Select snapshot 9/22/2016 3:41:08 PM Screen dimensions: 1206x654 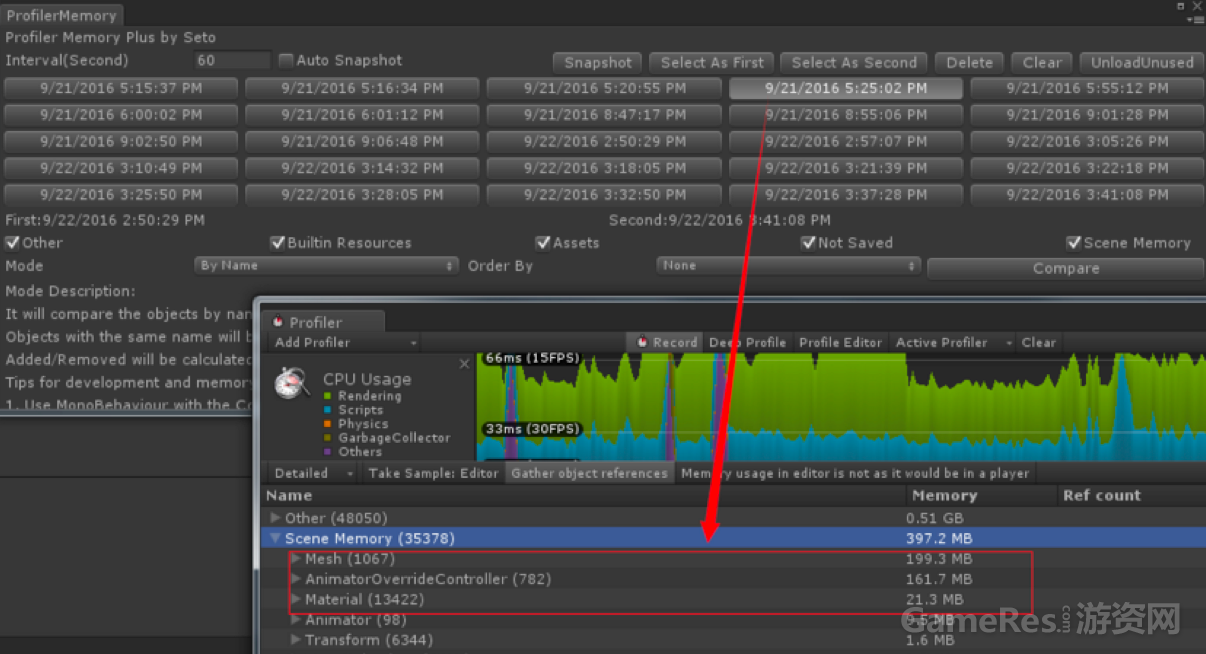(x=1087, y=195)
